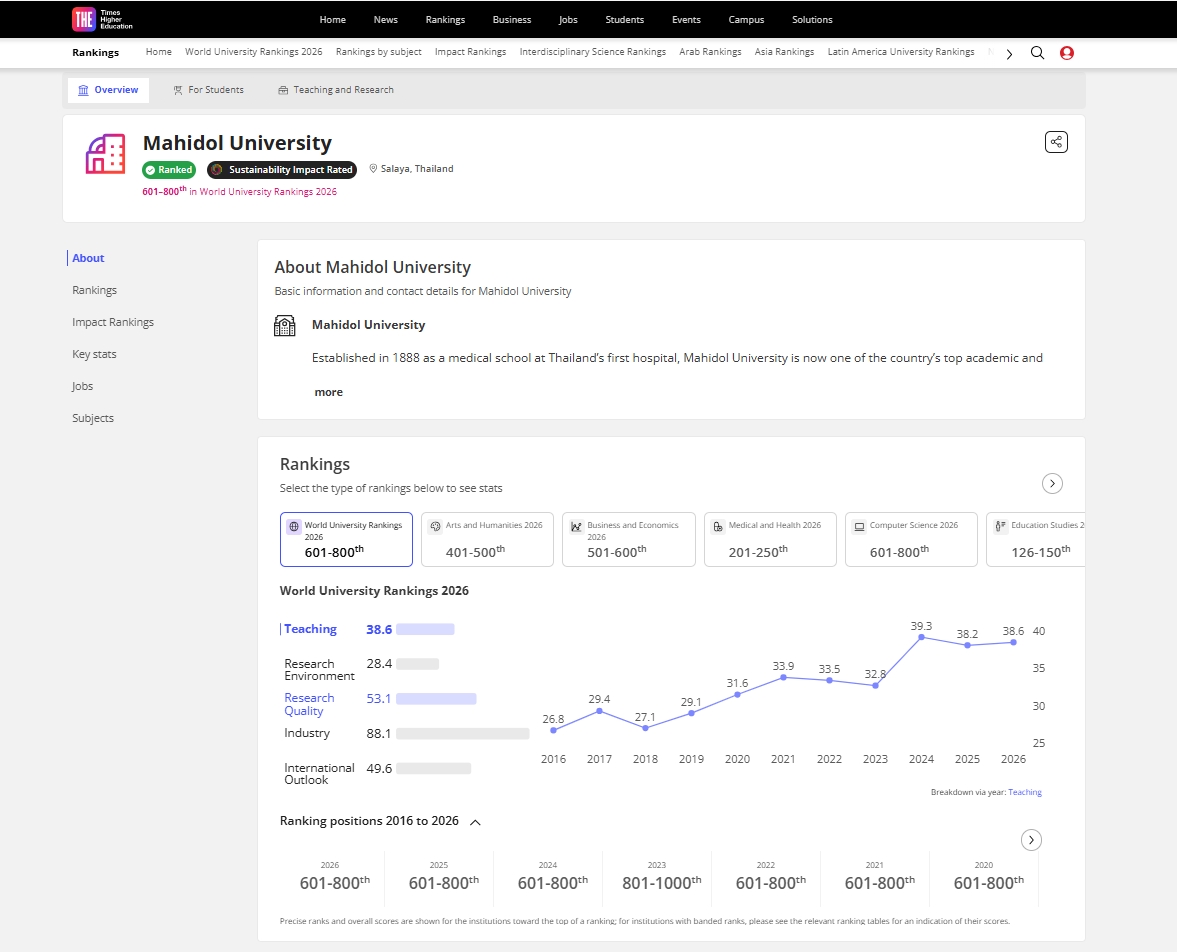Click the 2016 data point labeled 26.8
The width and height of the screenshot is (1177, 952).
553,730
